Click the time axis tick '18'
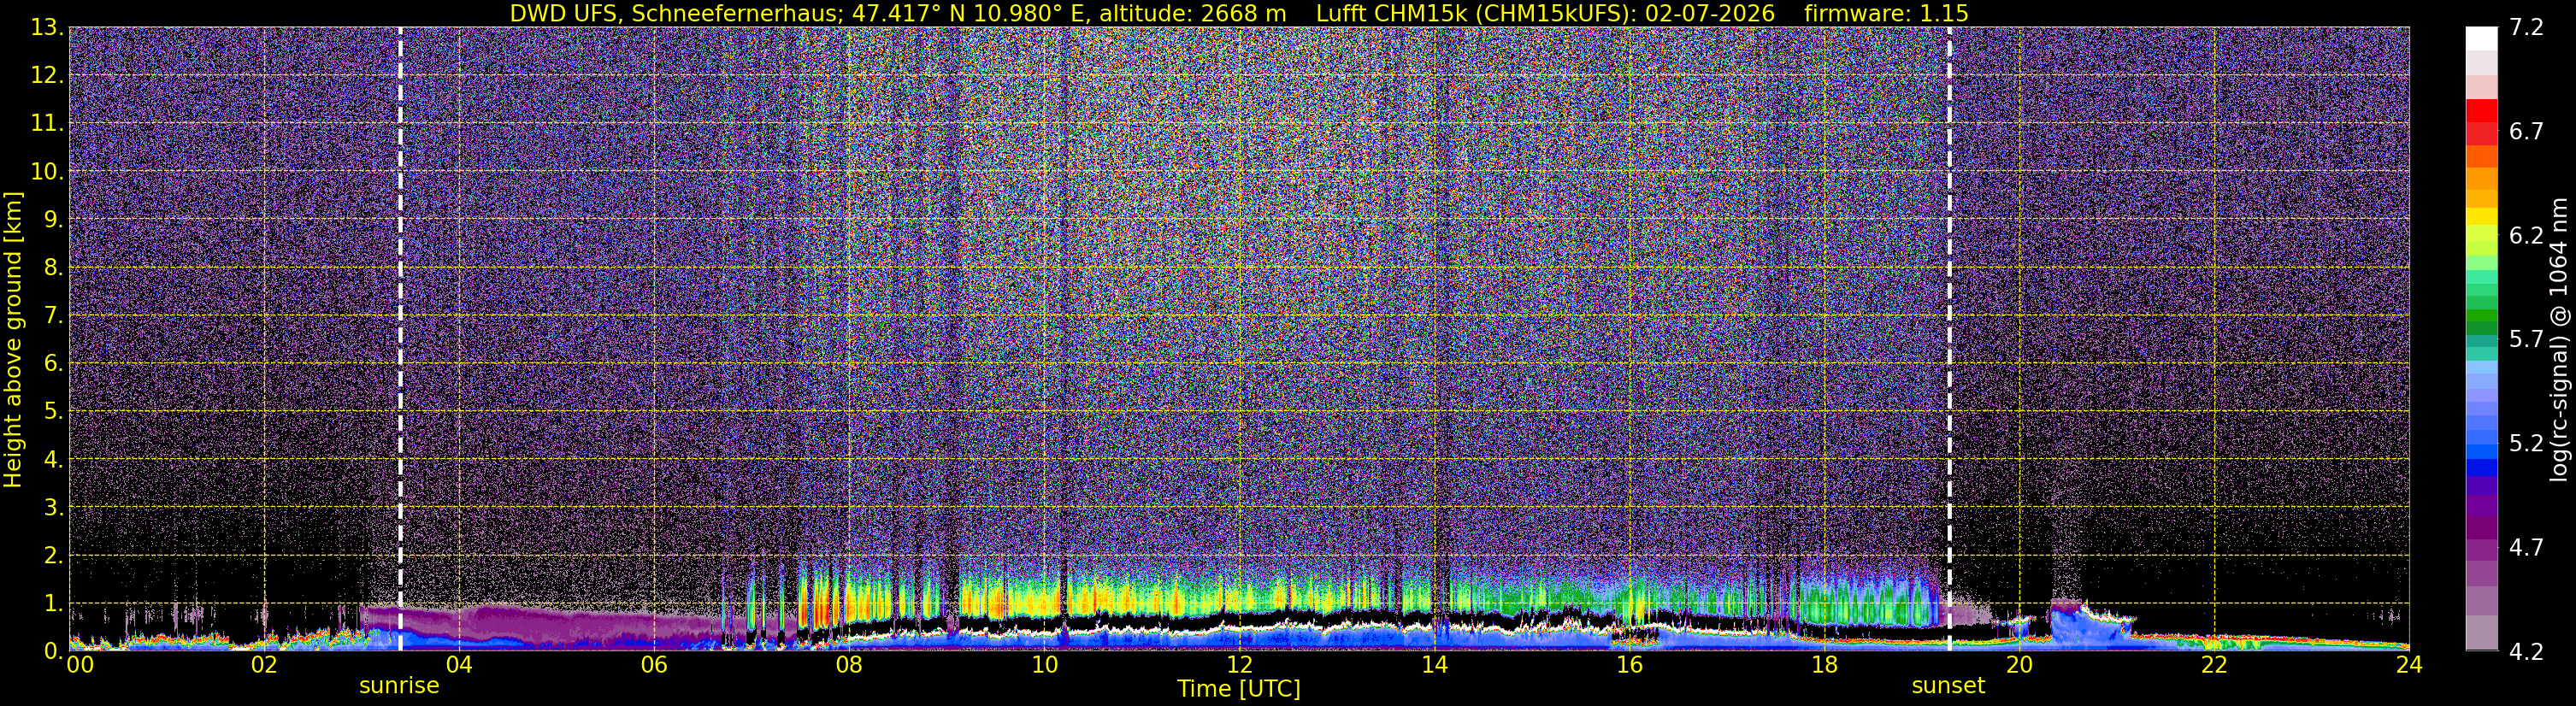 (1824, 665)
